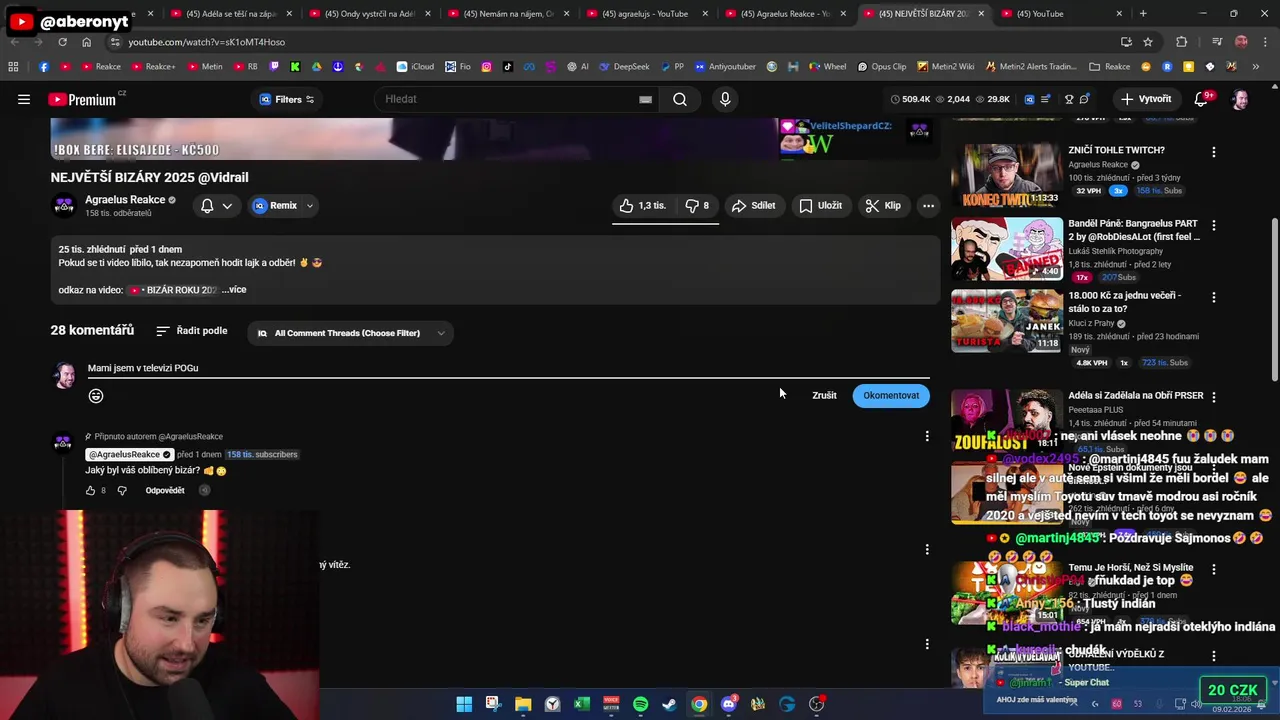Image resolution: width=1280 pixels, height=720 pixels.
Task: Open Facebook bookmark icon
Action: point(44,67)
